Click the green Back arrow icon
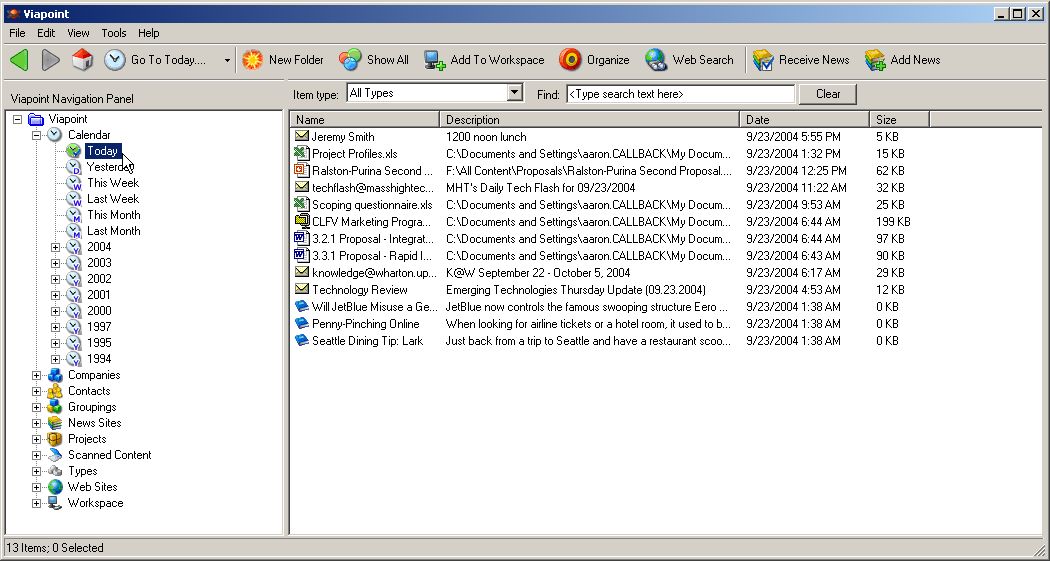This screenshot has width=1050, height=561. coord(19,60)
